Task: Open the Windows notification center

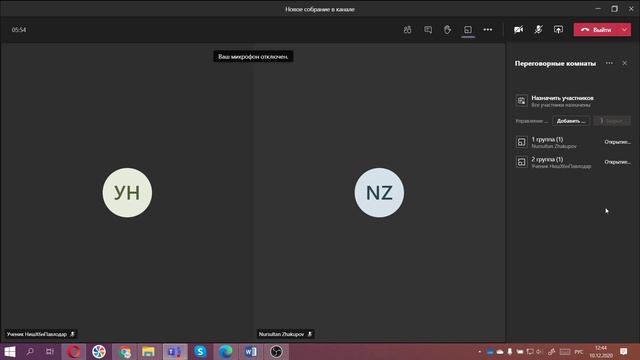Action: pyautogui.click(x=624, y=351)
